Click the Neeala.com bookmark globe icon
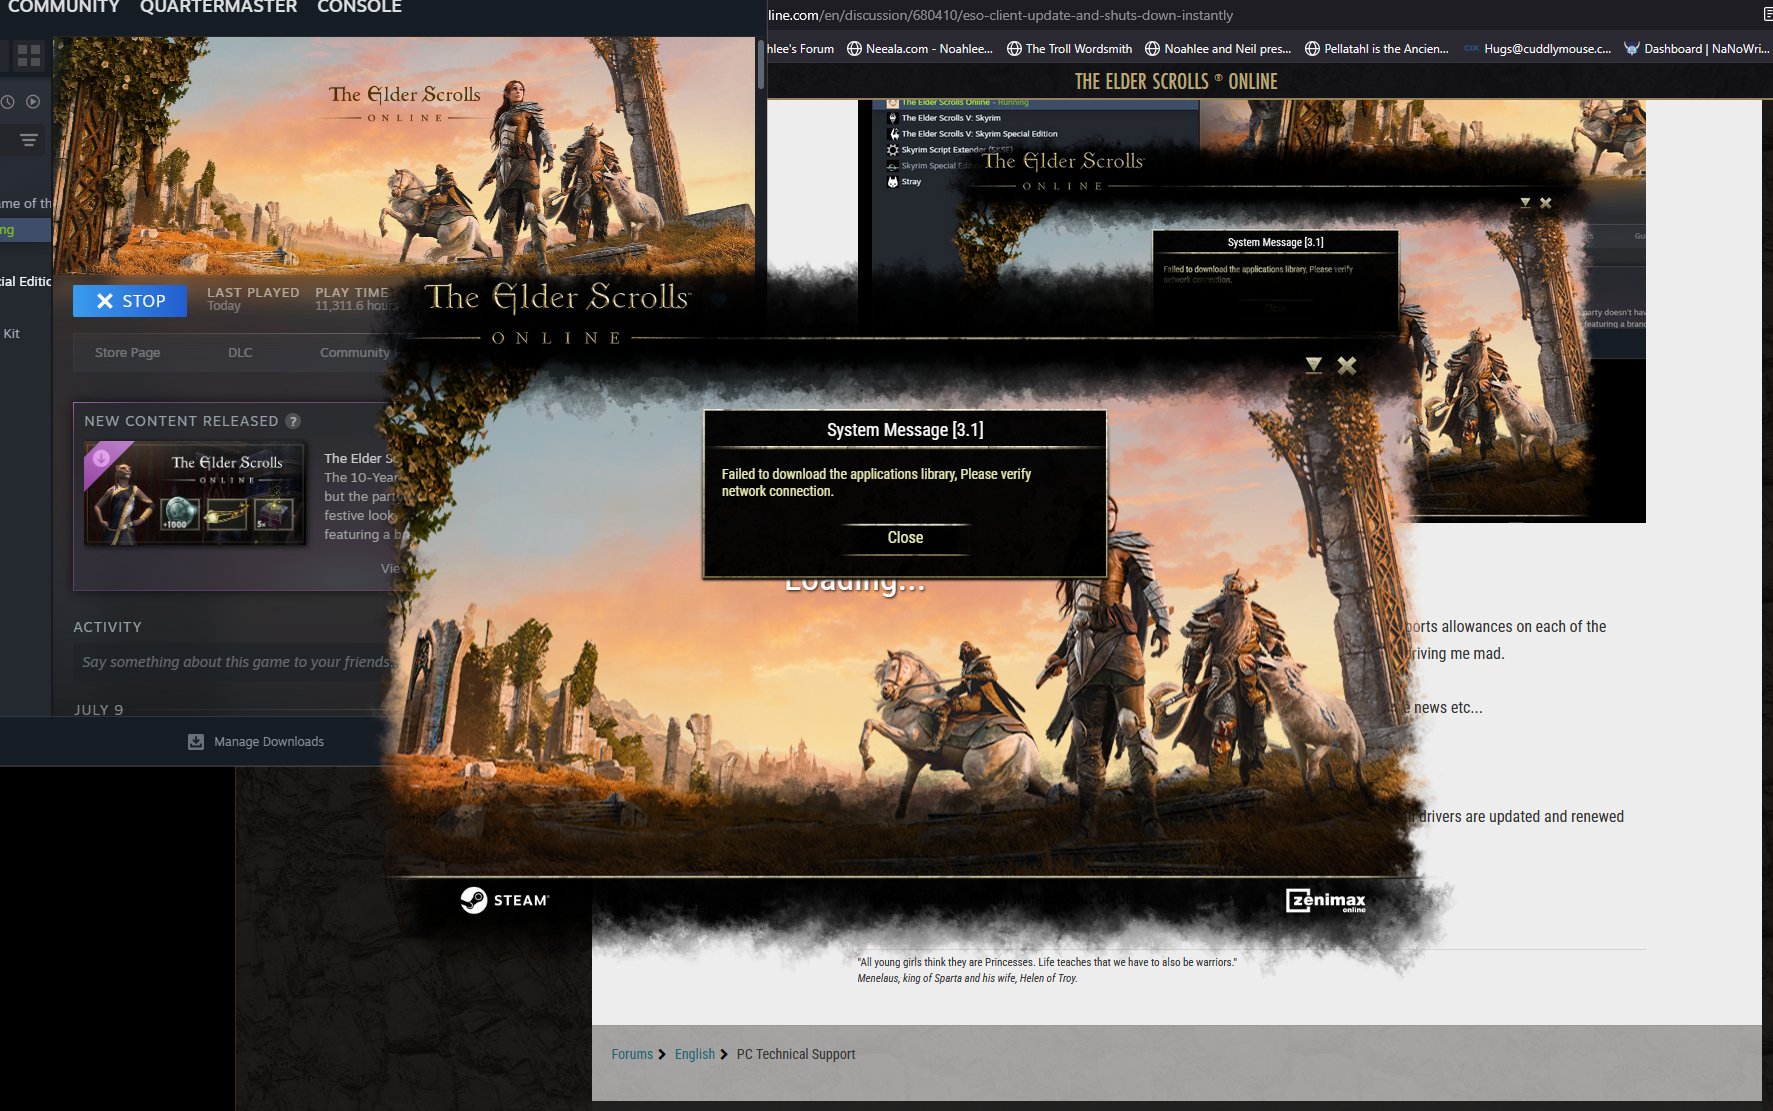Screen dimensions: 1773x1111 click(x=854, y=48)
